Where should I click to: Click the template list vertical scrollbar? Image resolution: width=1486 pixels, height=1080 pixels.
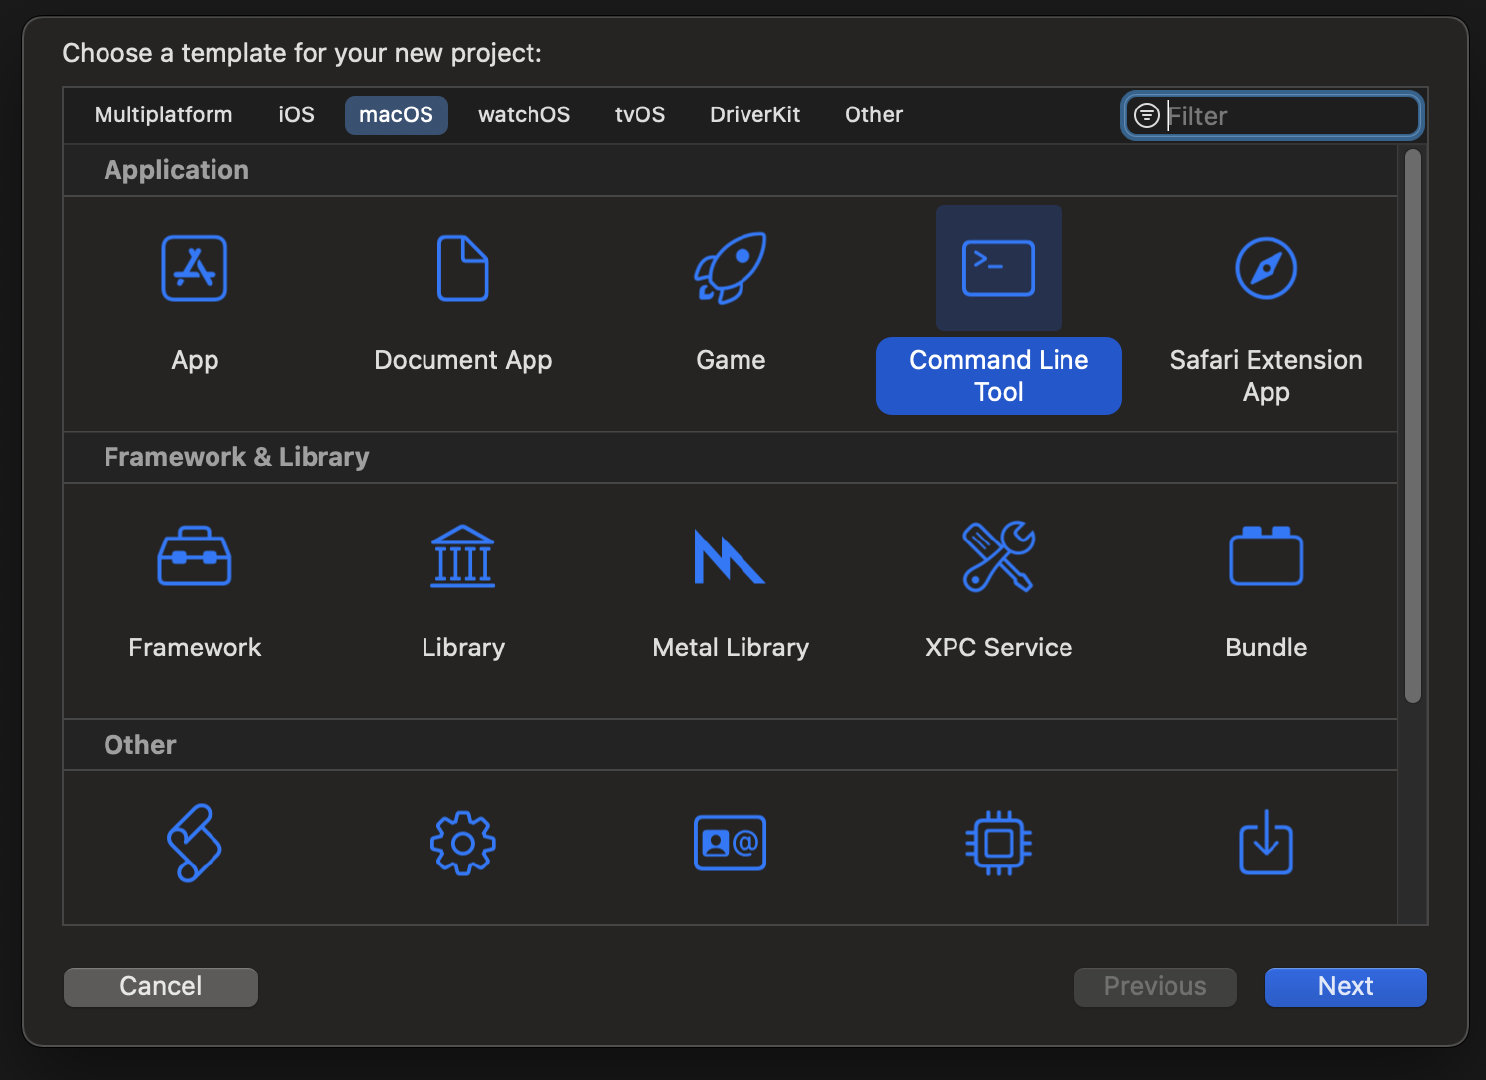click(x=1413, y=426)
